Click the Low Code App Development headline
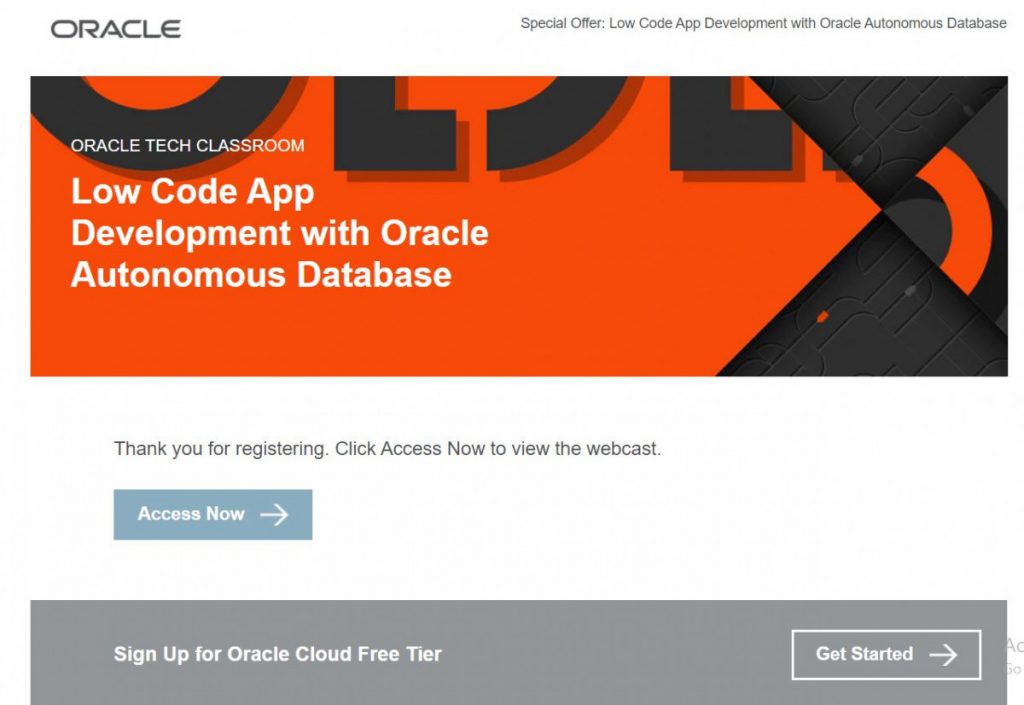The height and width of the screenshot is (705, 1024). (280, 233)
